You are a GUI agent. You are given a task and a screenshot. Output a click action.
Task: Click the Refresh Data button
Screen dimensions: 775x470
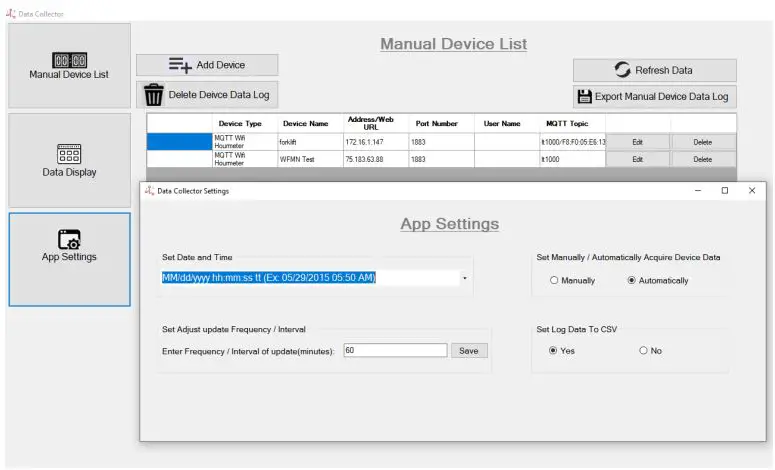(x=654, y=70)
